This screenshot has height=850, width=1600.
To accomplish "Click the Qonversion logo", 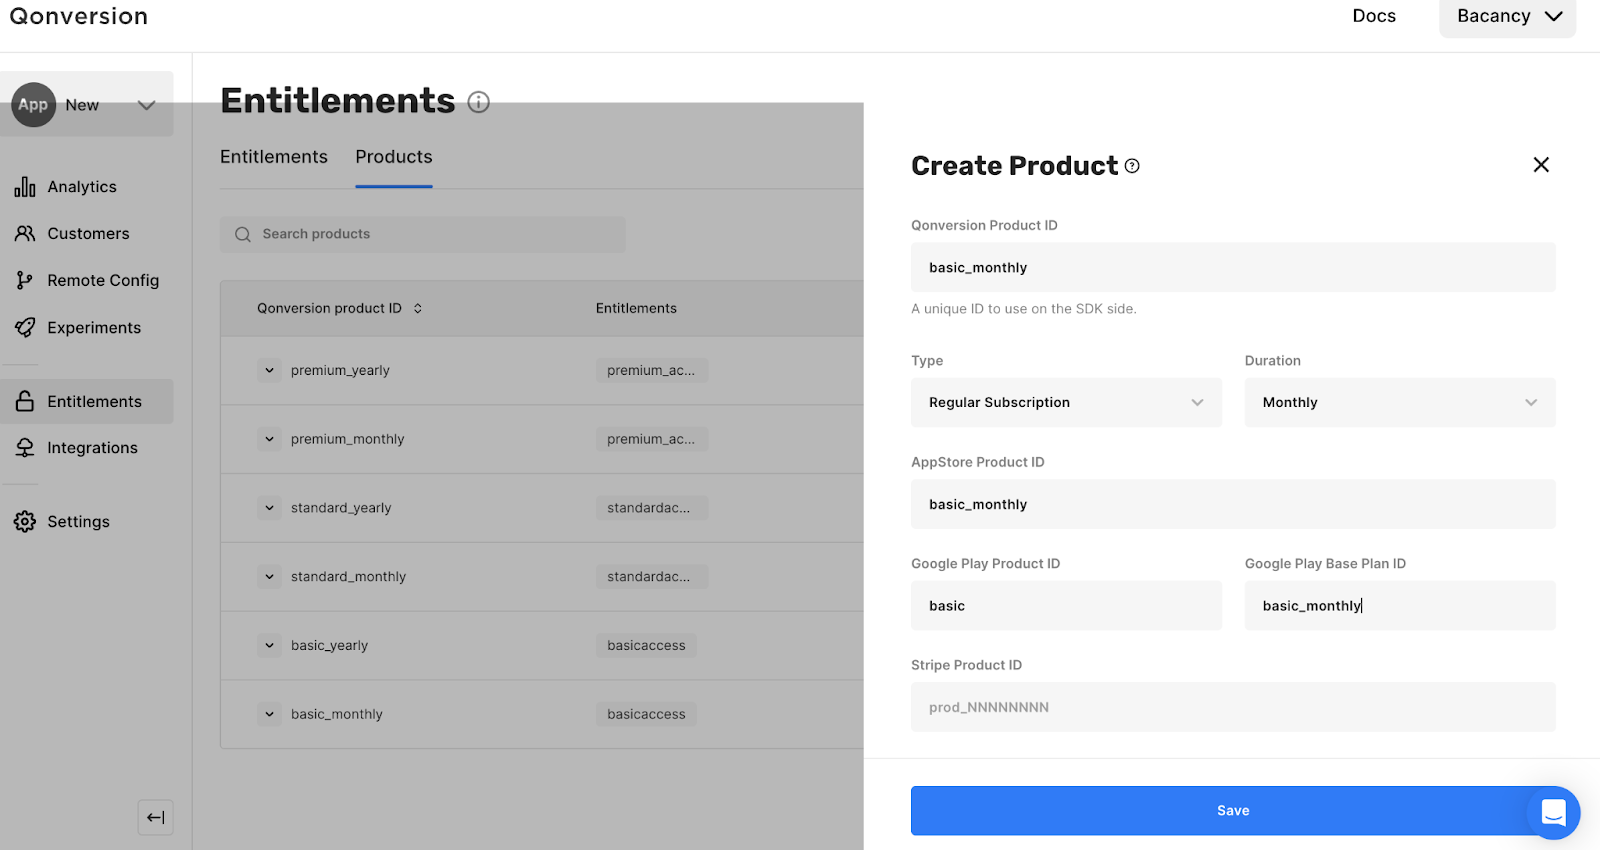I will click(x=79, y=16).
